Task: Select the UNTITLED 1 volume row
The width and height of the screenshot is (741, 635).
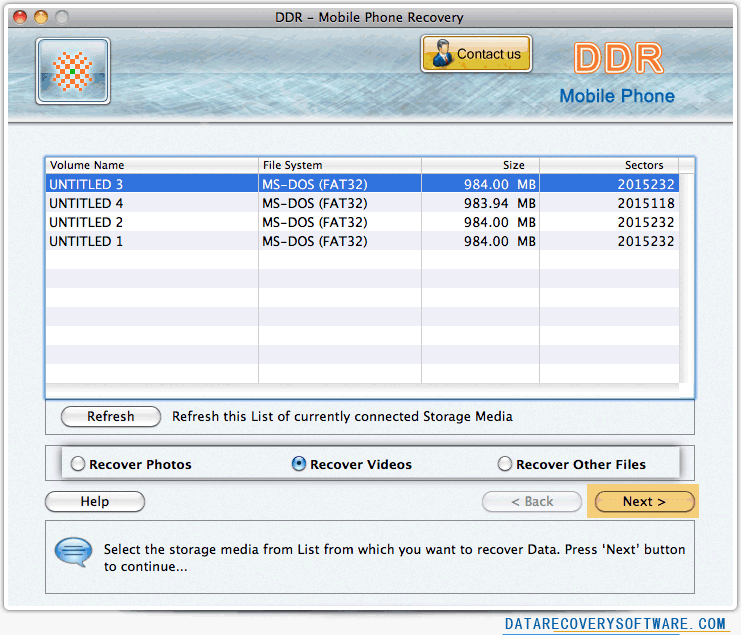Action: click(150, 241)
